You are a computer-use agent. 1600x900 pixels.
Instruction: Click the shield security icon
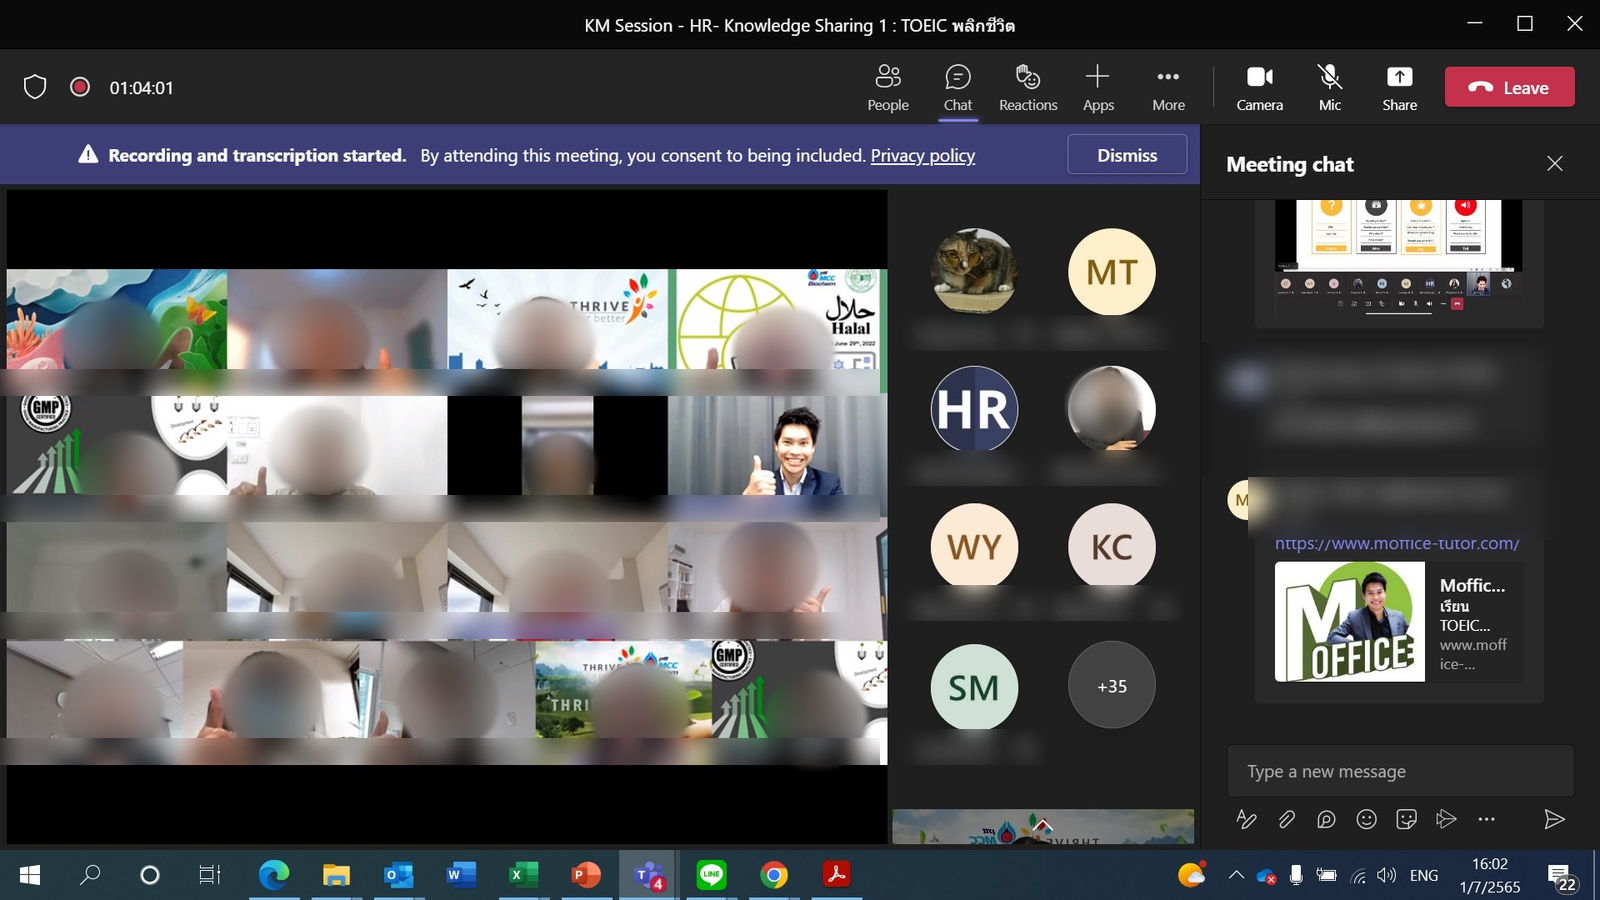click(x=35, y=87)
